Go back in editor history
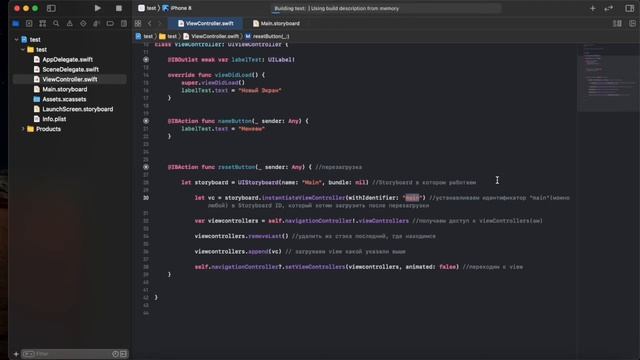The image size is (640, 360). pyautogui.click(x=150, y=24)
